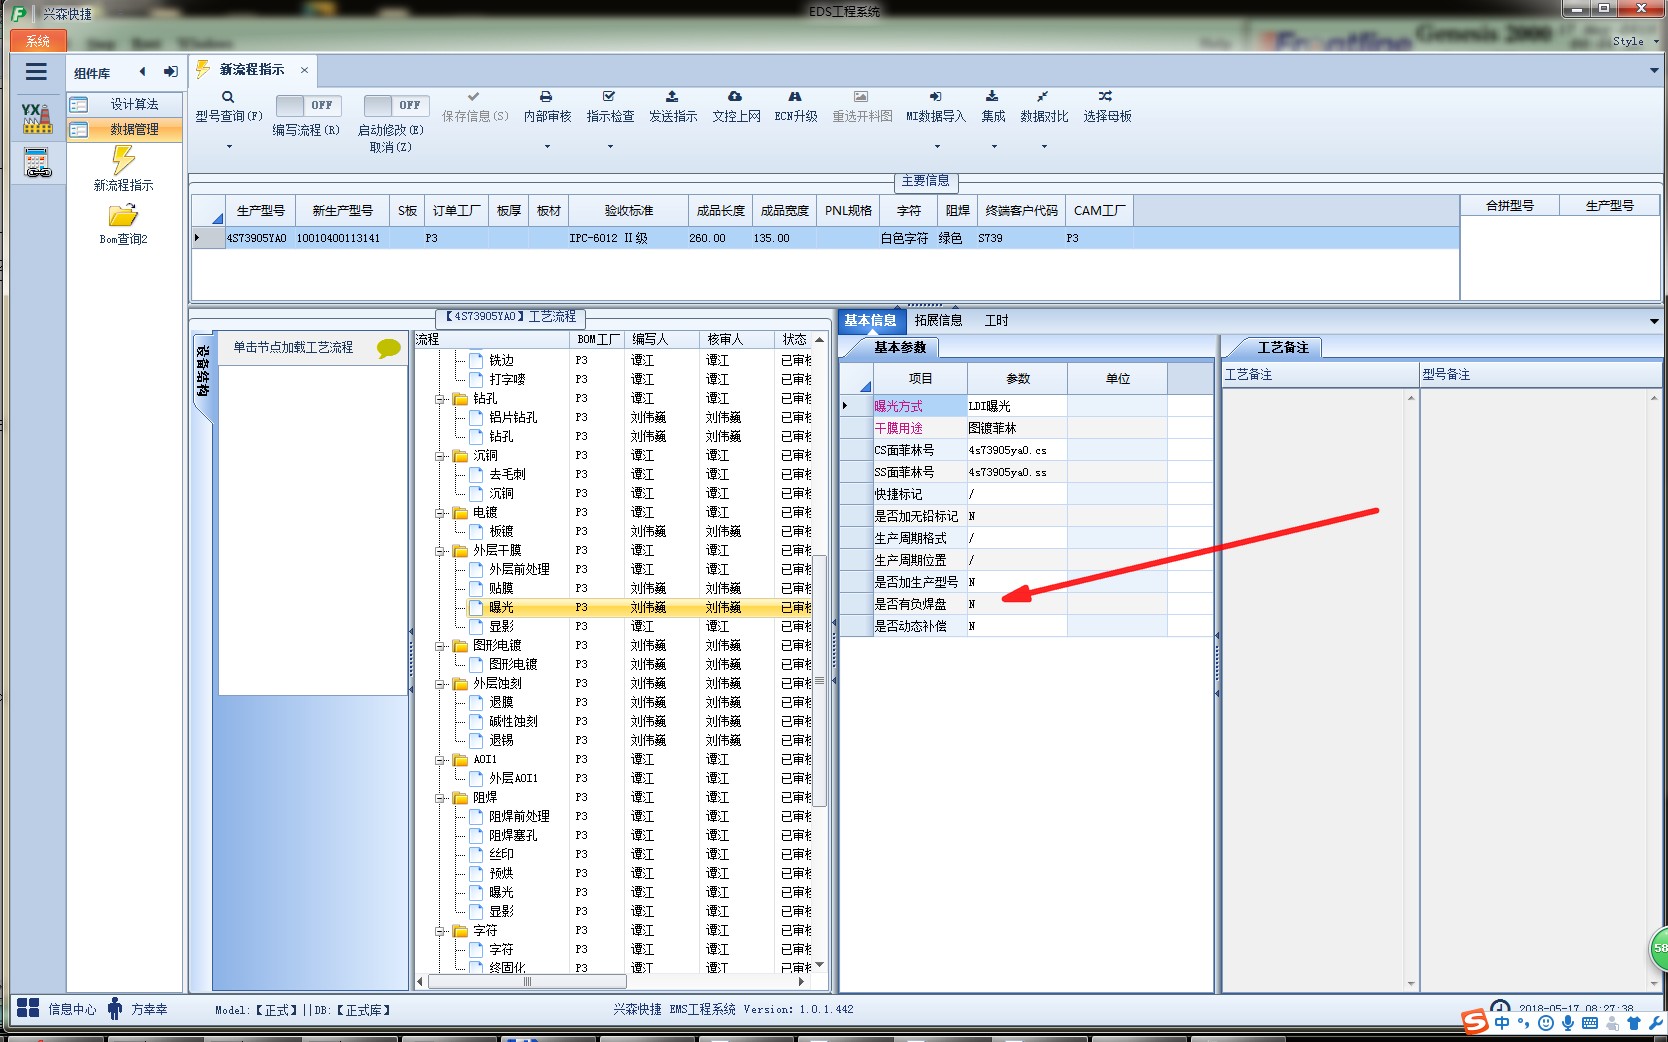Screen dimensions: 1668x1042
Task: Open 信息中心 grid icon in status bar
Action: point(28,1008)
